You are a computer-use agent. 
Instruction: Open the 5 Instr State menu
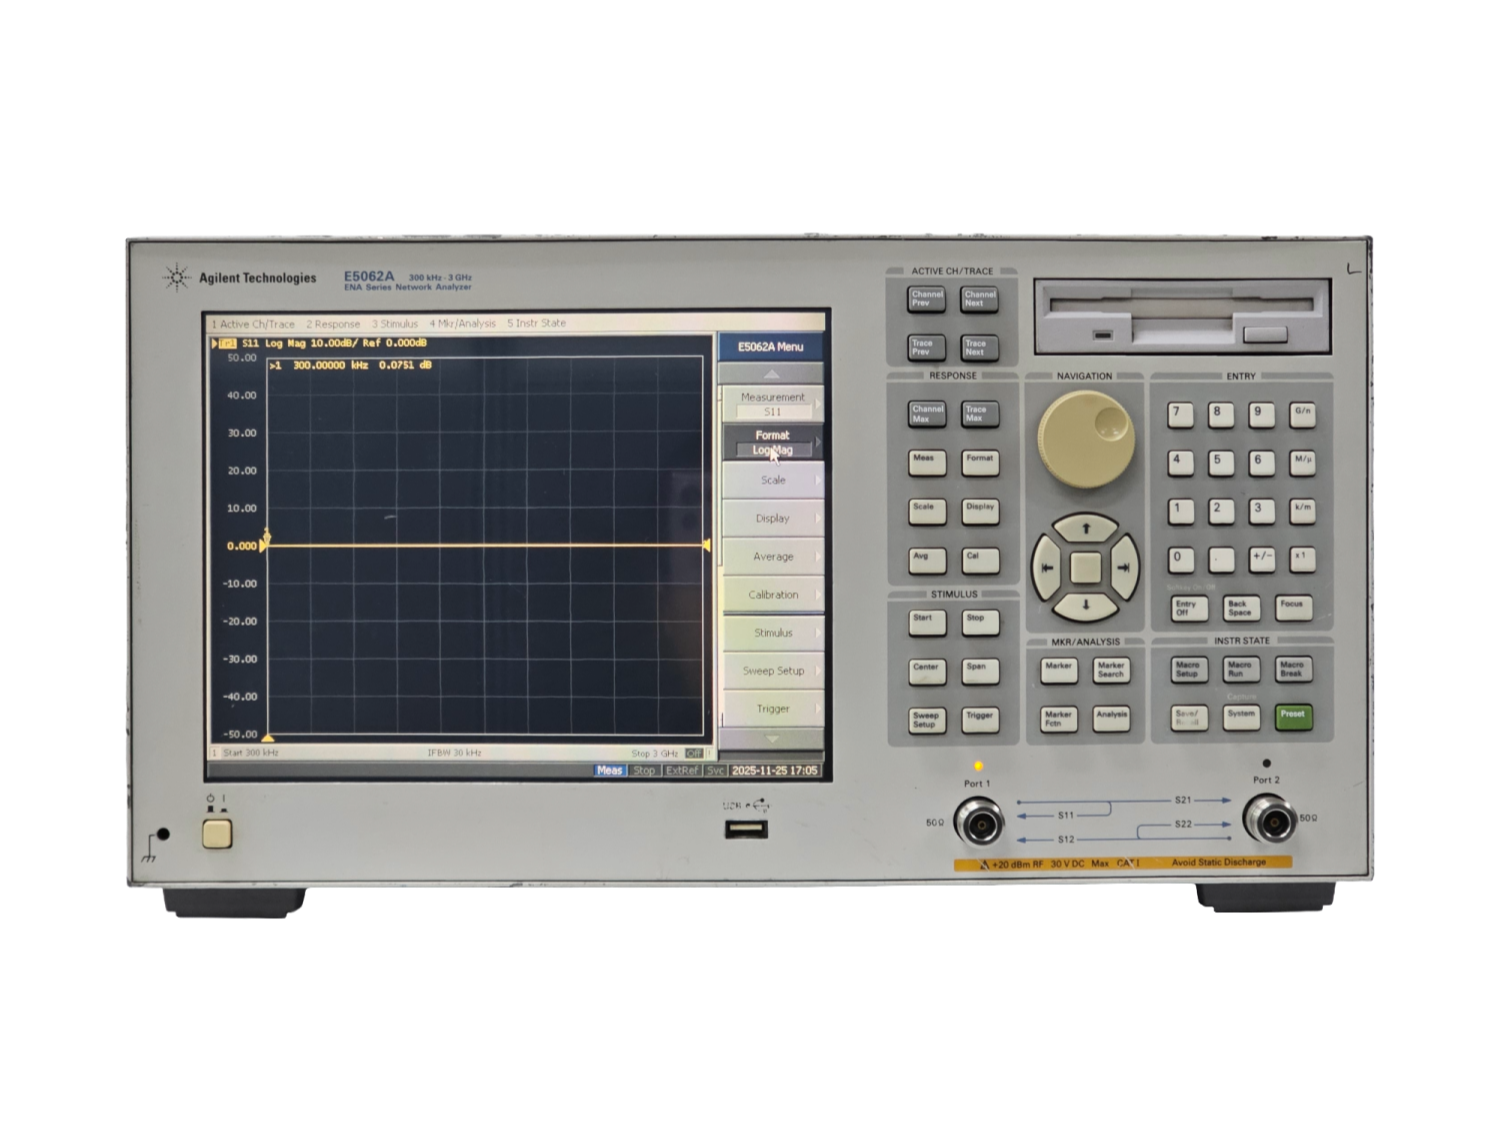[x=536, y=324]
